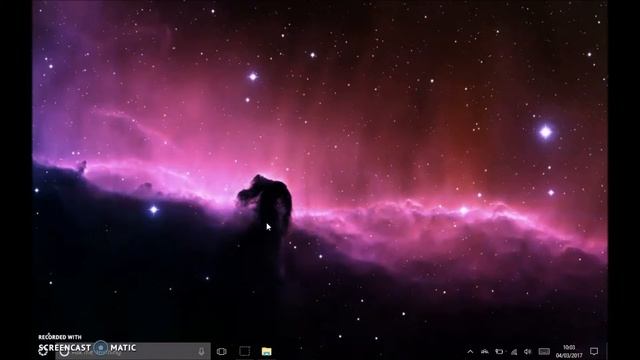Activate Cortana microphone in search box
The image size is (640, 360).
201,351
